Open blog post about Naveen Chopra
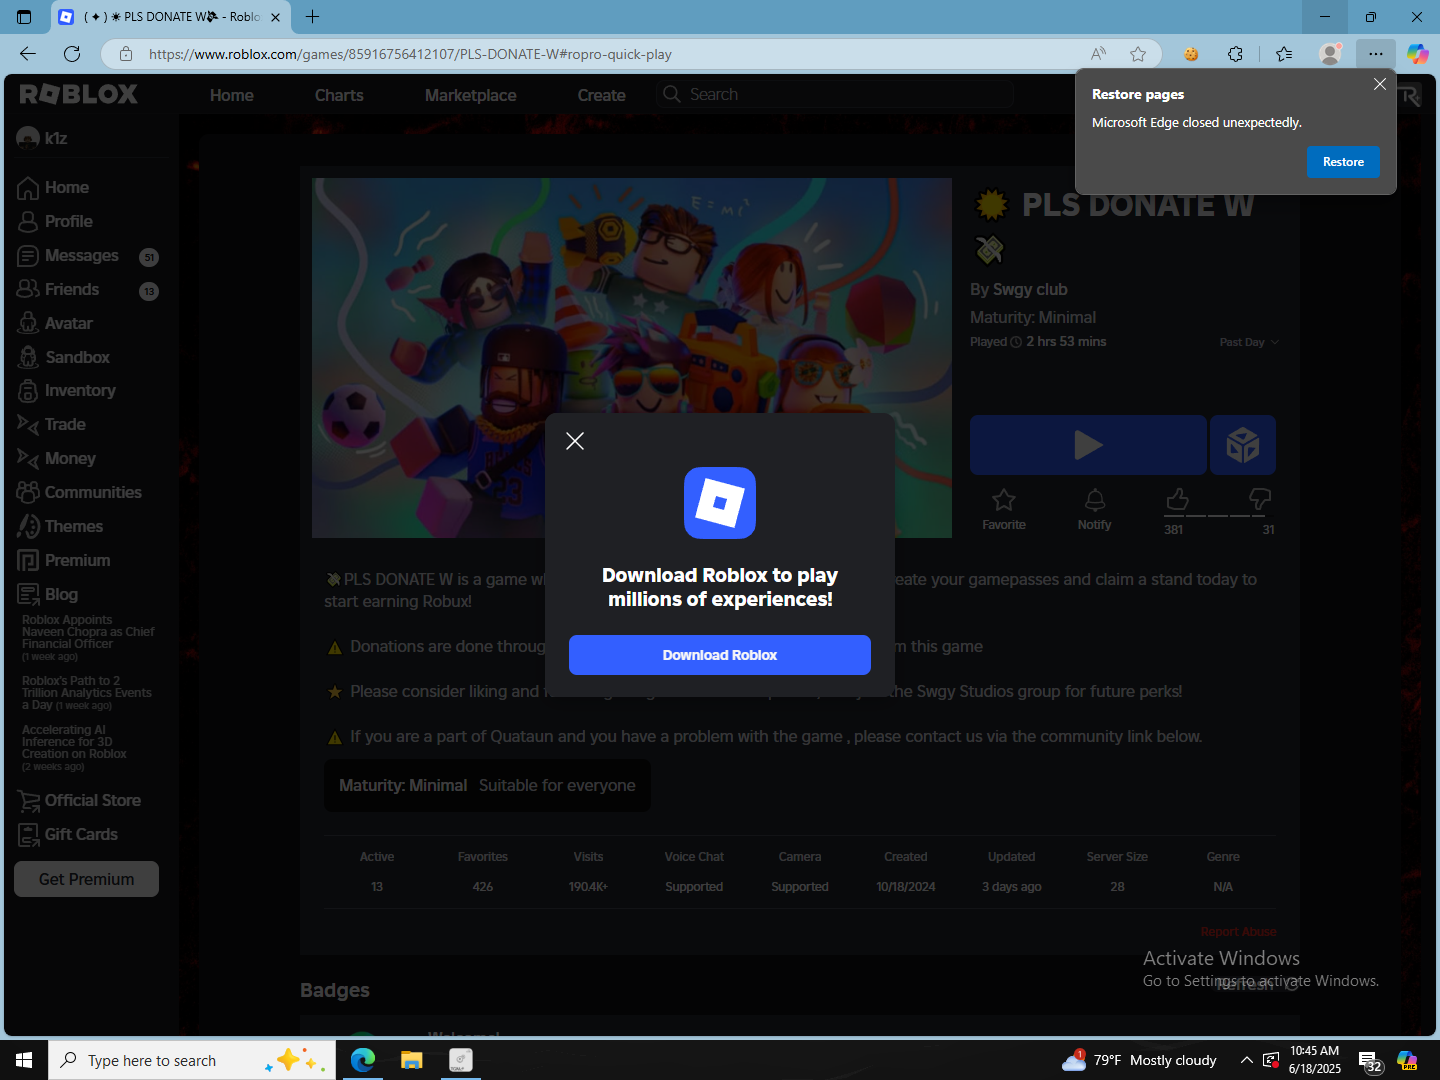 tap(88, 638)
